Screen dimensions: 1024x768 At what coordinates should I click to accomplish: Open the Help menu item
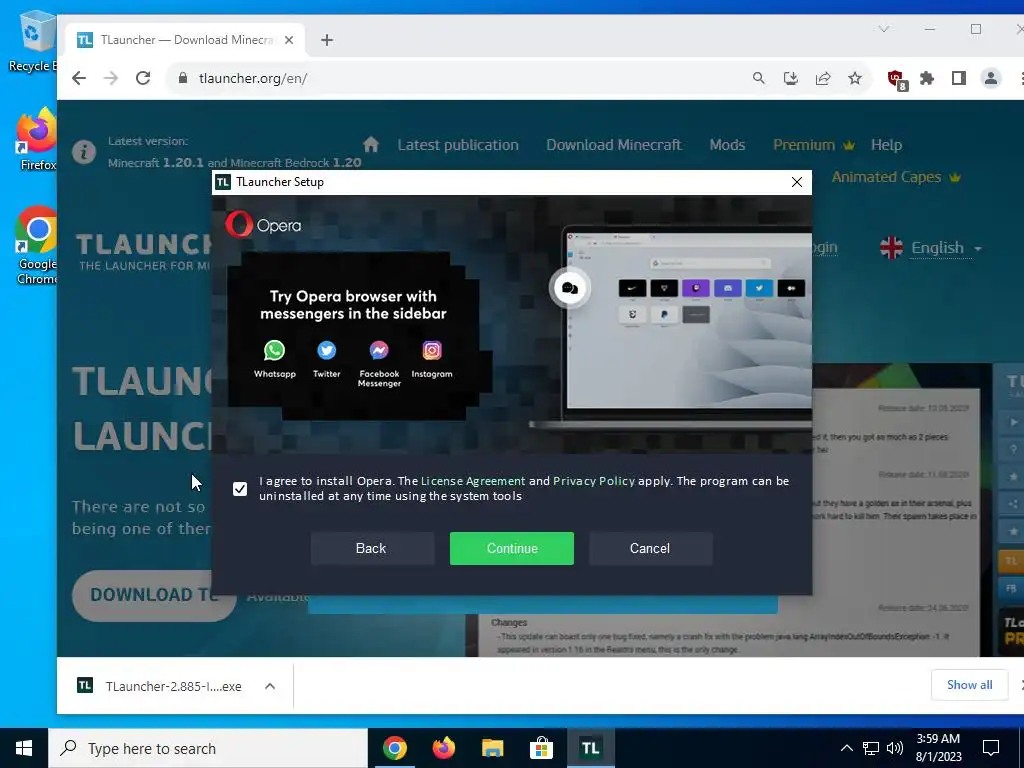click(x=886, y=145)
